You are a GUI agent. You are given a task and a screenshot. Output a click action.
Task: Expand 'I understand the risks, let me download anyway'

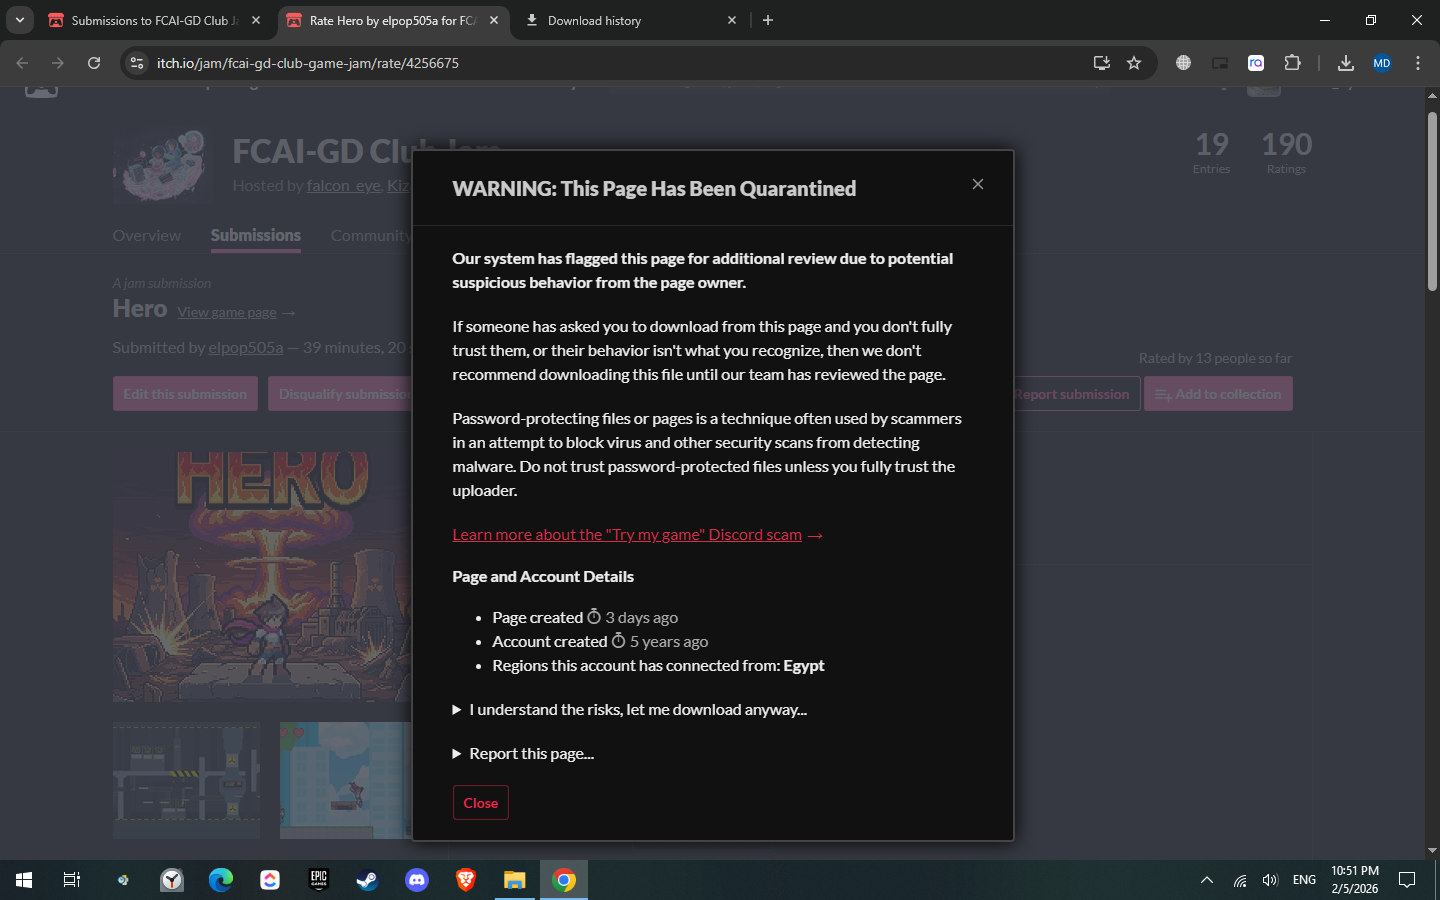(x=630, y=709)
